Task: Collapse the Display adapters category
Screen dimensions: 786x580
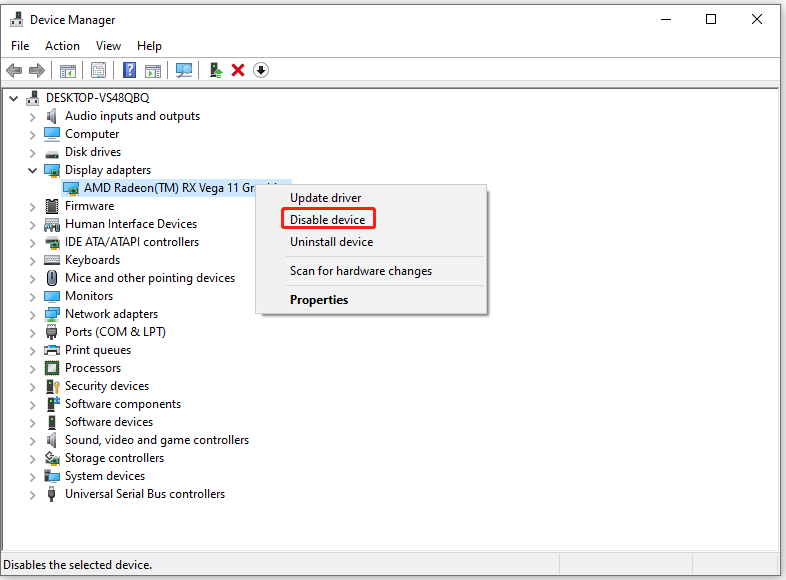Action: click(x=32, y=170)
